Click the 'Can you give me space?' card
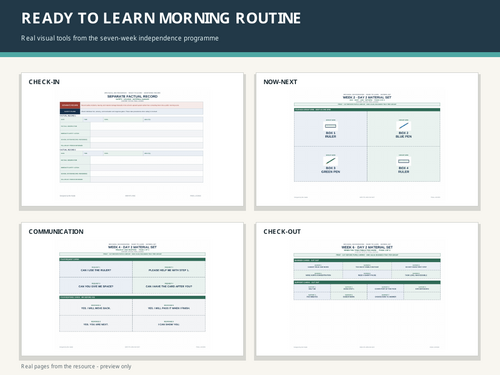 pos(96,286)
